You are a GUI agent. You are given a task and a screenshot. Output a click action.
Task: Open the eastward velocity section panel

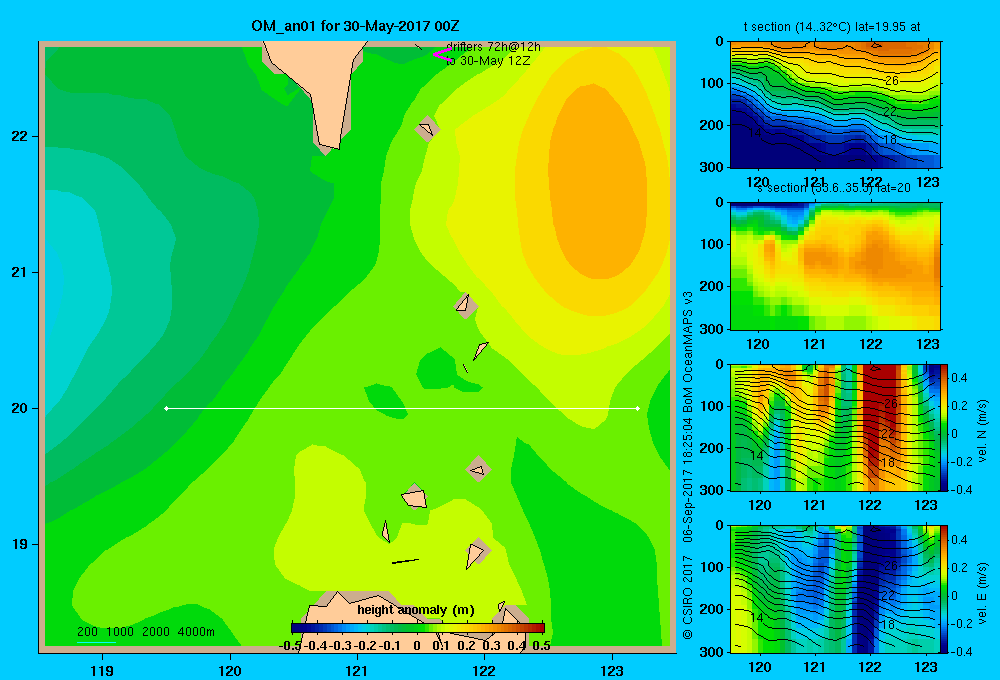834,589
